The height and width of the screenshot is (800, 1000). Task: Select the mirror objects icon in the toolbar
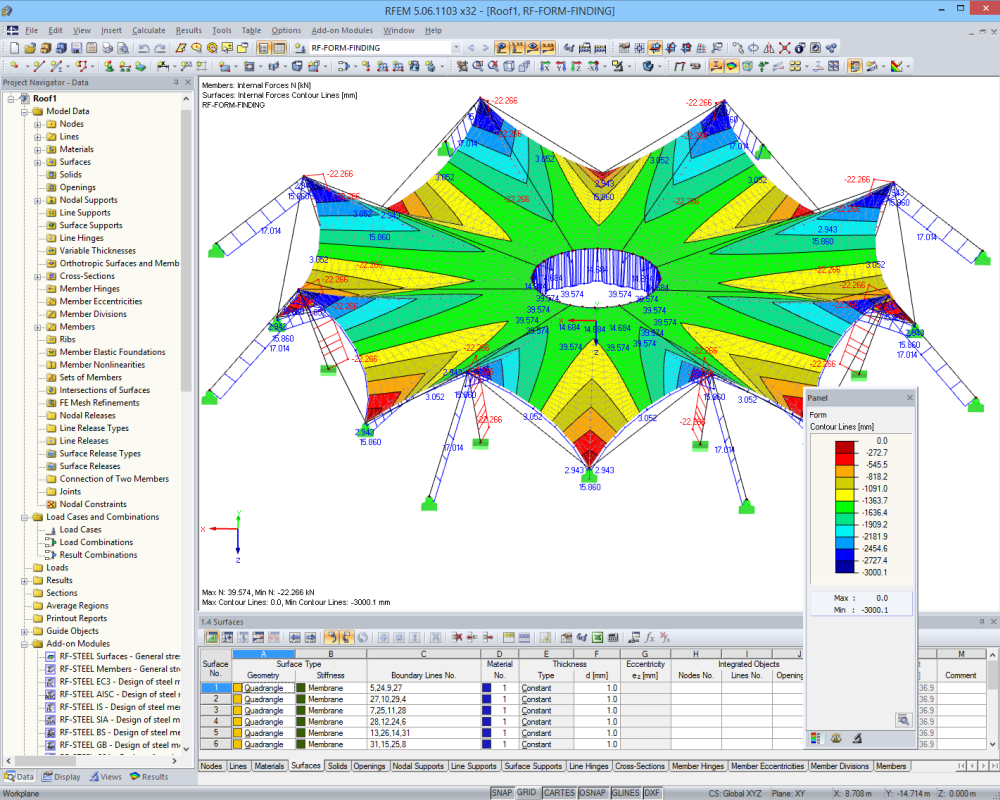click(x=768, y=47)
